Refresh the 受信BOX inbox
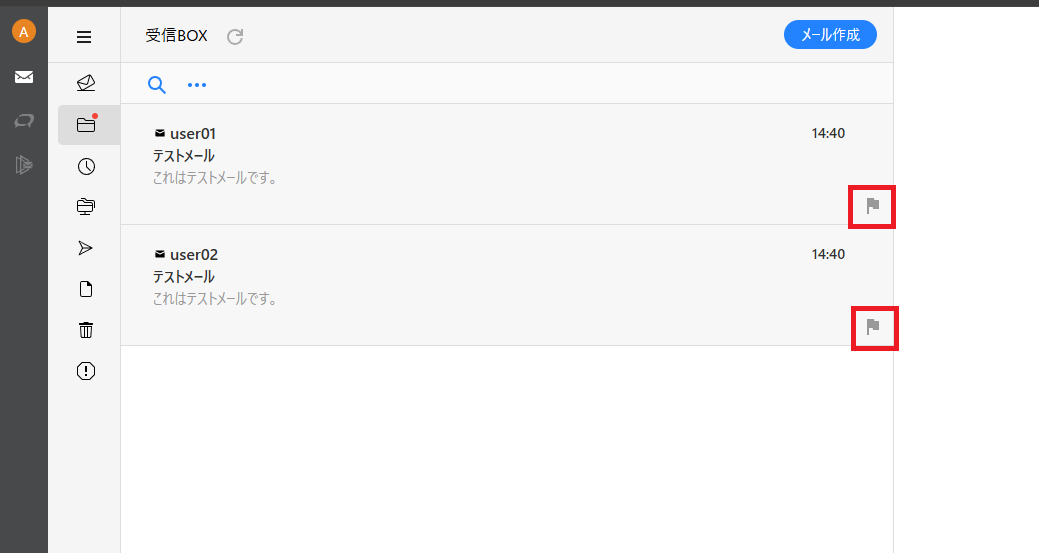Image resolution: width=1039 pixels, height=553 pixels. [x=235, y=36]
